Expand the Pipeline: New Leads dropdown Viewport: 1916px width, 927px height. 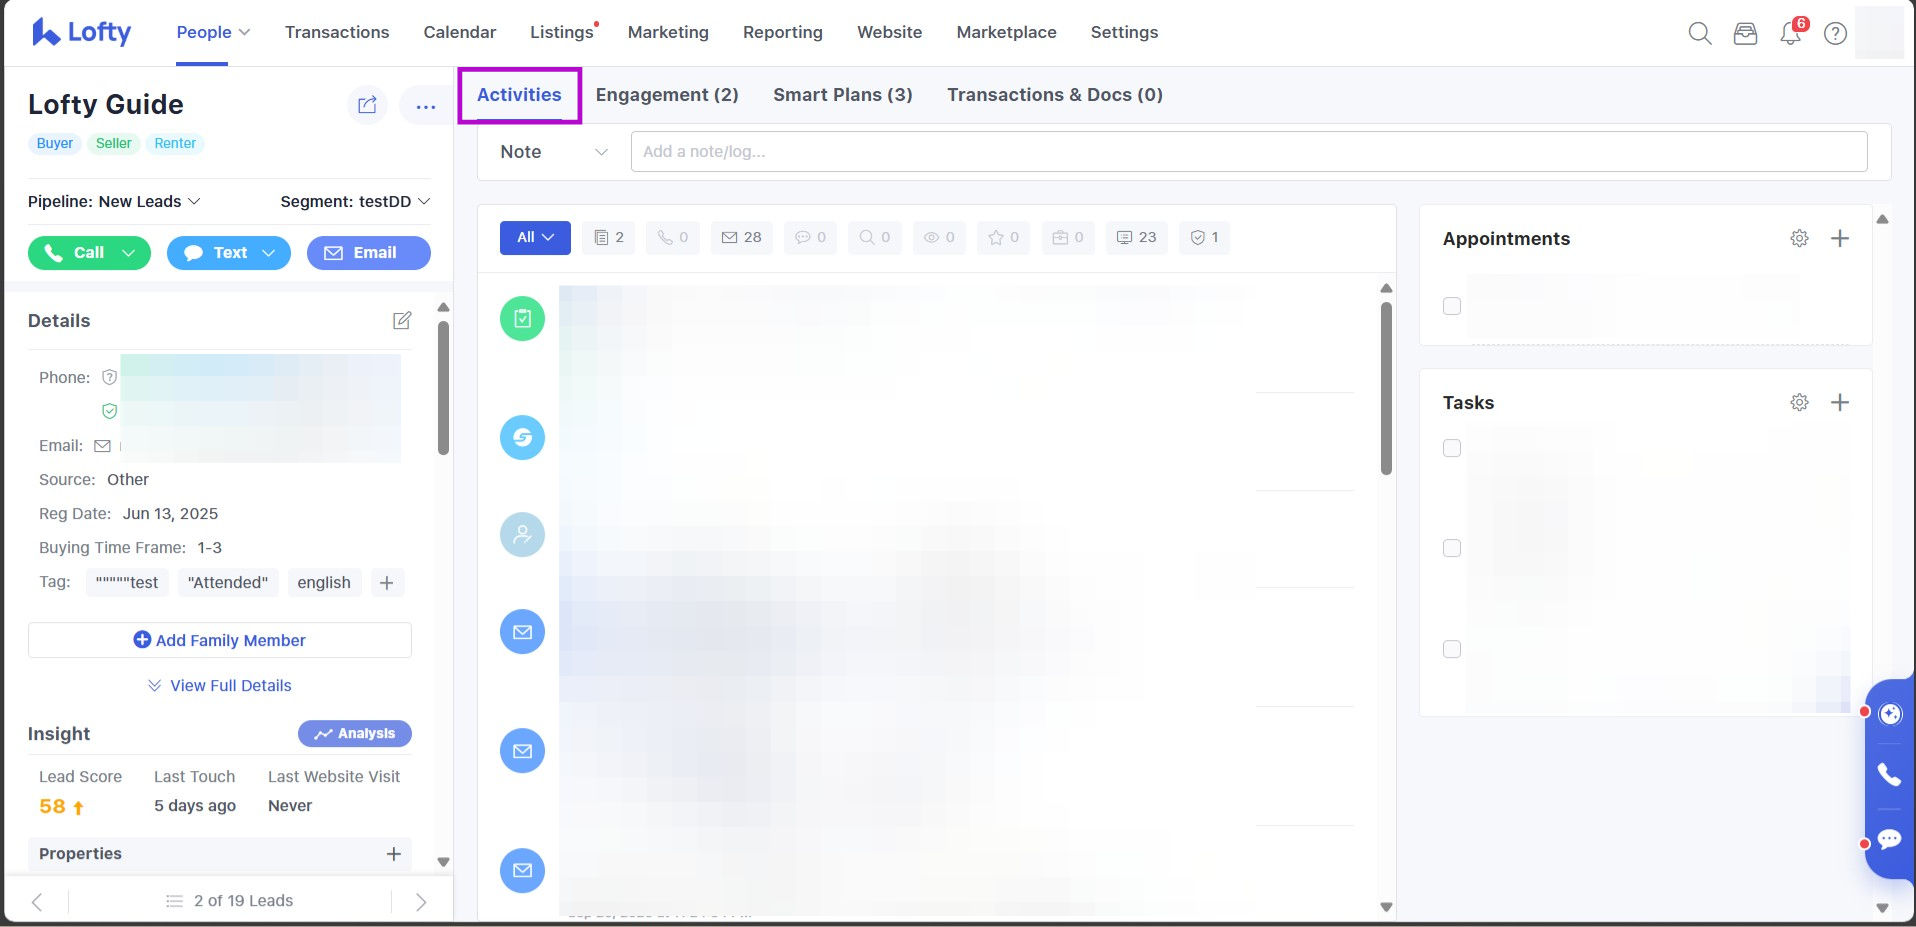pos(114,202)
